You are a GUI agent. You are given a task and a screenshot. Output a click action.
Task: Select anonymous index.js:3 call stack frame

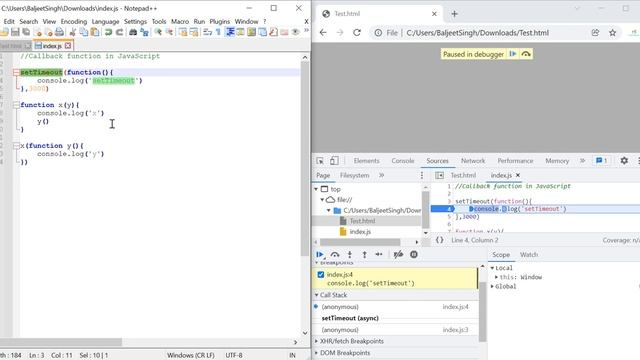point(395,329)
